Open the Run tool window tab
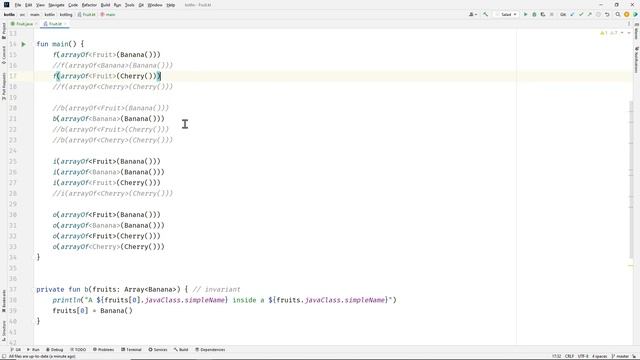This screenshot has width=640, height=360. (33, 350)
